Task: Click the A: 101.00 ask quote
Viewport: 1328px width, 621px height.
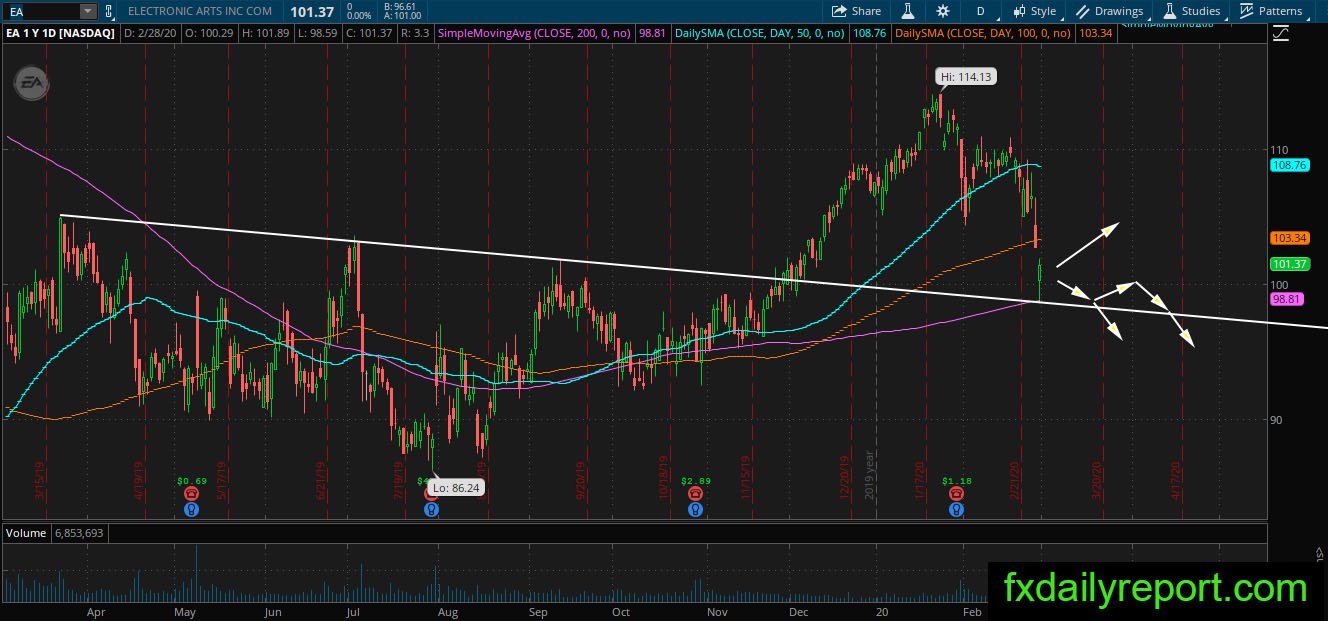Action: 401,16
